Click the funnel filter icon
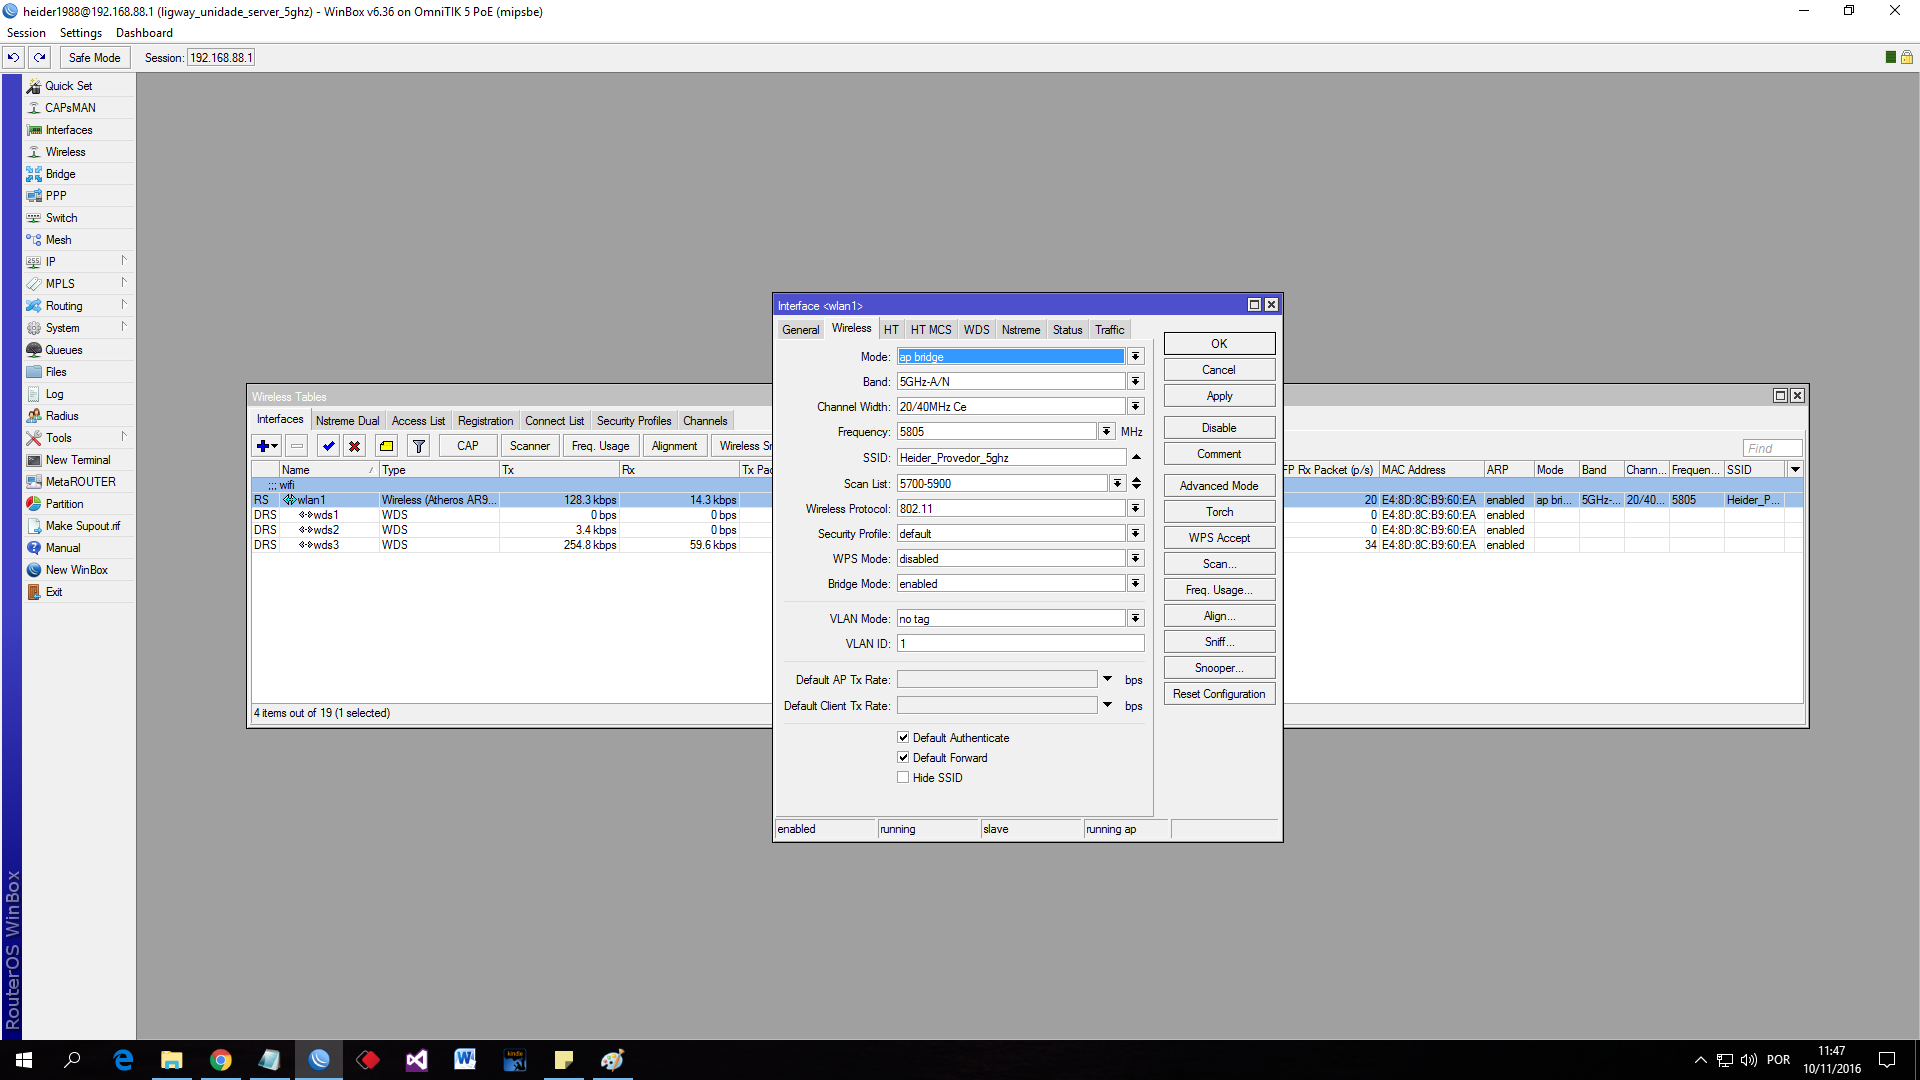The height and width of the screenshot is (1080, 1920). (x=419, y=446)
